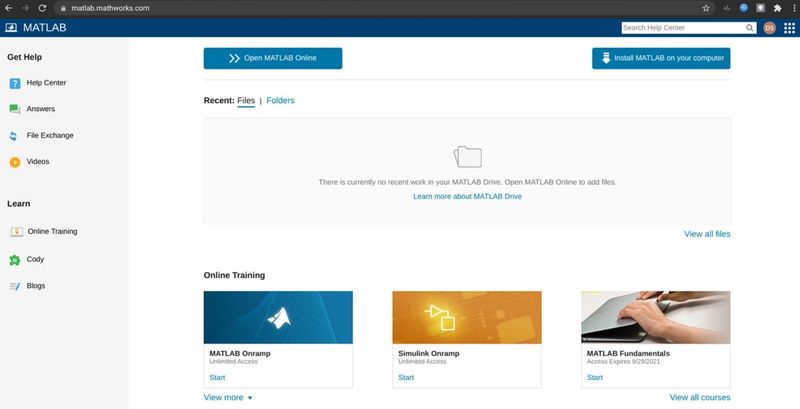800x409 pixels.
Task: Open Learn more about MATLAB Drive link
Action: [467, 196]
